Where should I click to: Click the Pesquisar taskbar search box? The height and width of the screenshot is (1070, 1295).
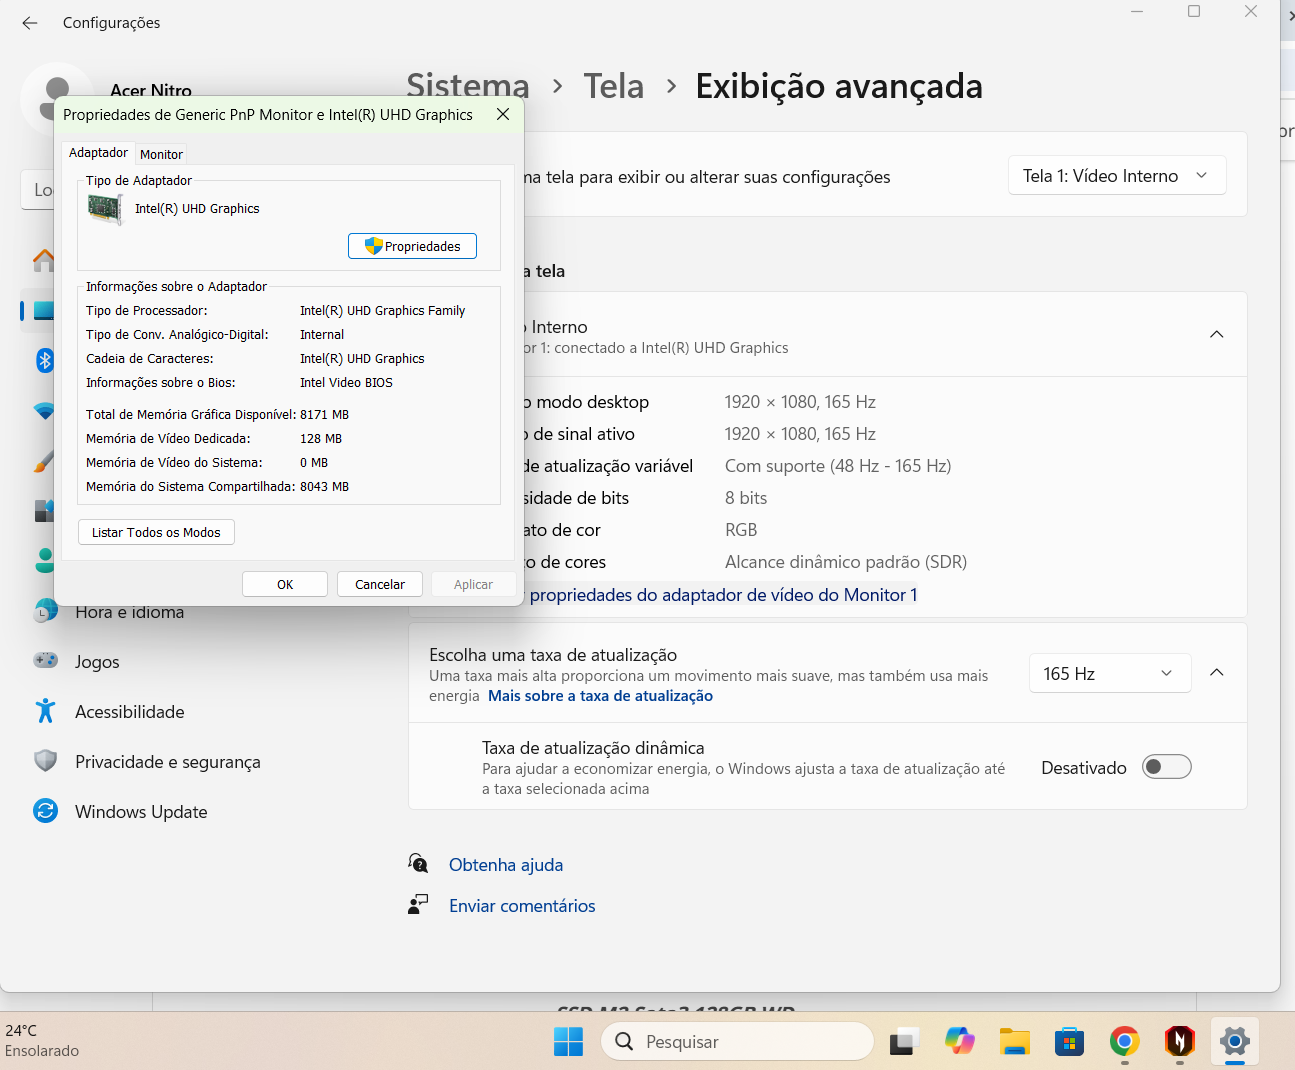[737, 1041]
